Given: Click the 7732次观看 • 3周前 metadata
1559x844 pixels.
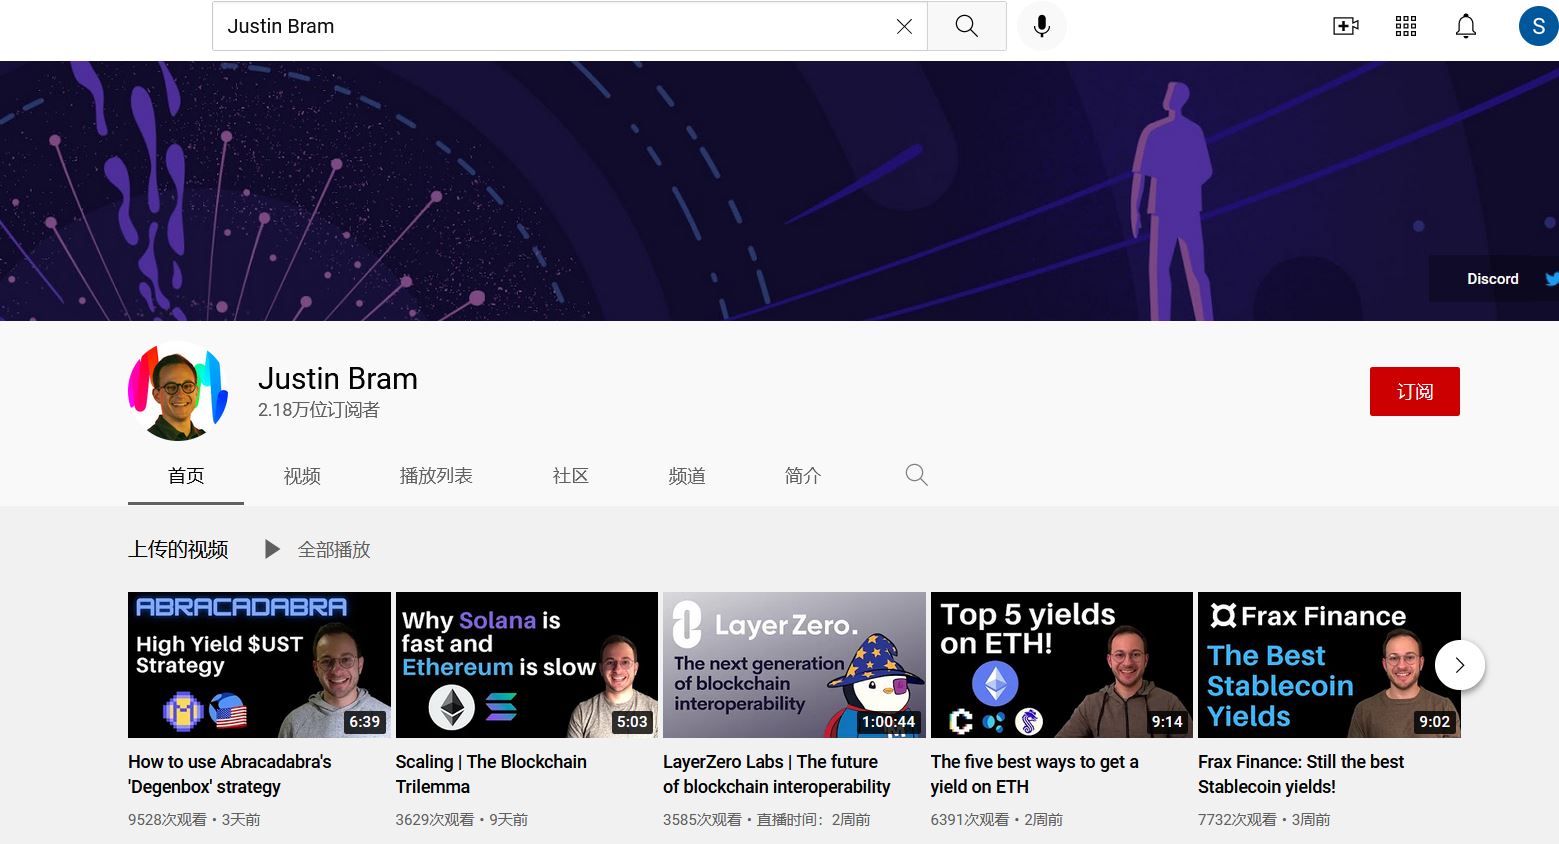Looking at the screenshot, I should 1264,819.
